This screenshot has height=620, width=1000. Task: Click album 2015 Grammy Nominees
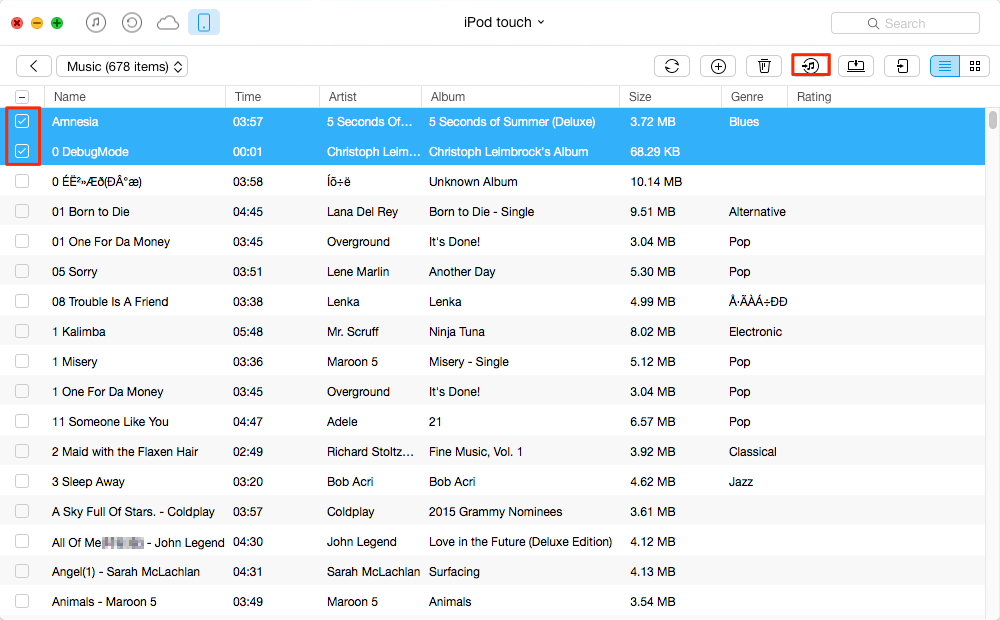coord(496,512)
